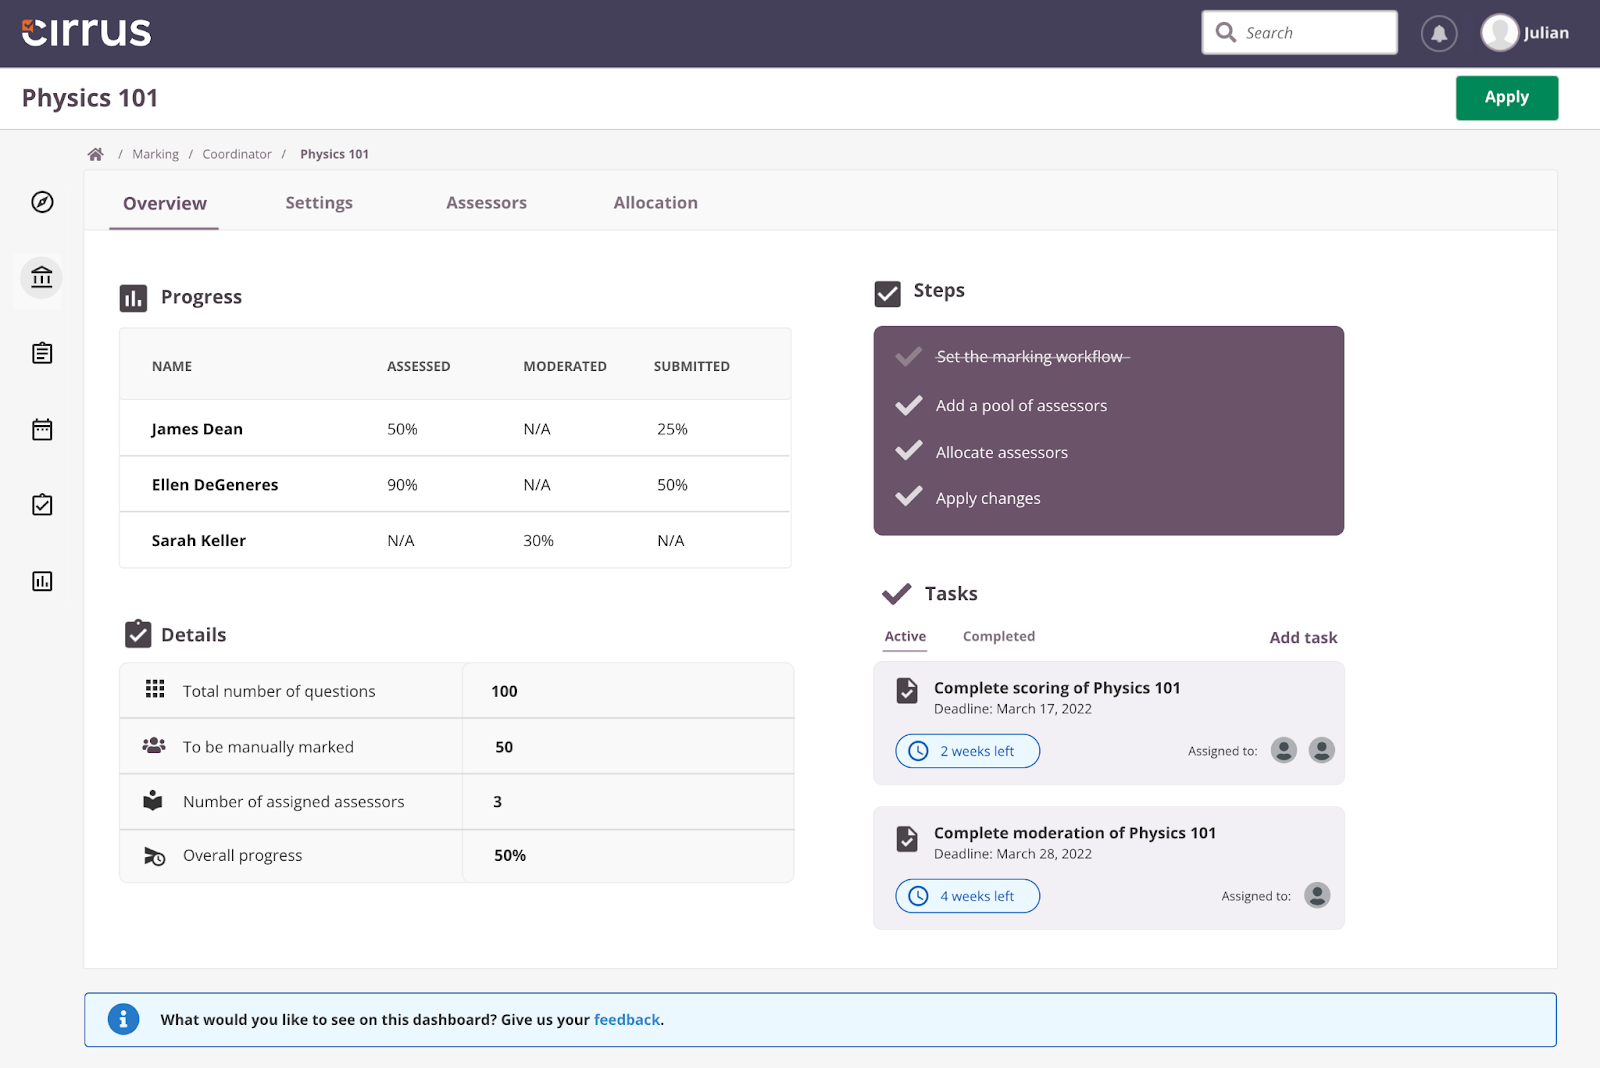This screenshot has height=1068, width=1600.
Task: Go to home via breadcrumb house icon
Action: (x=95, y=154)
